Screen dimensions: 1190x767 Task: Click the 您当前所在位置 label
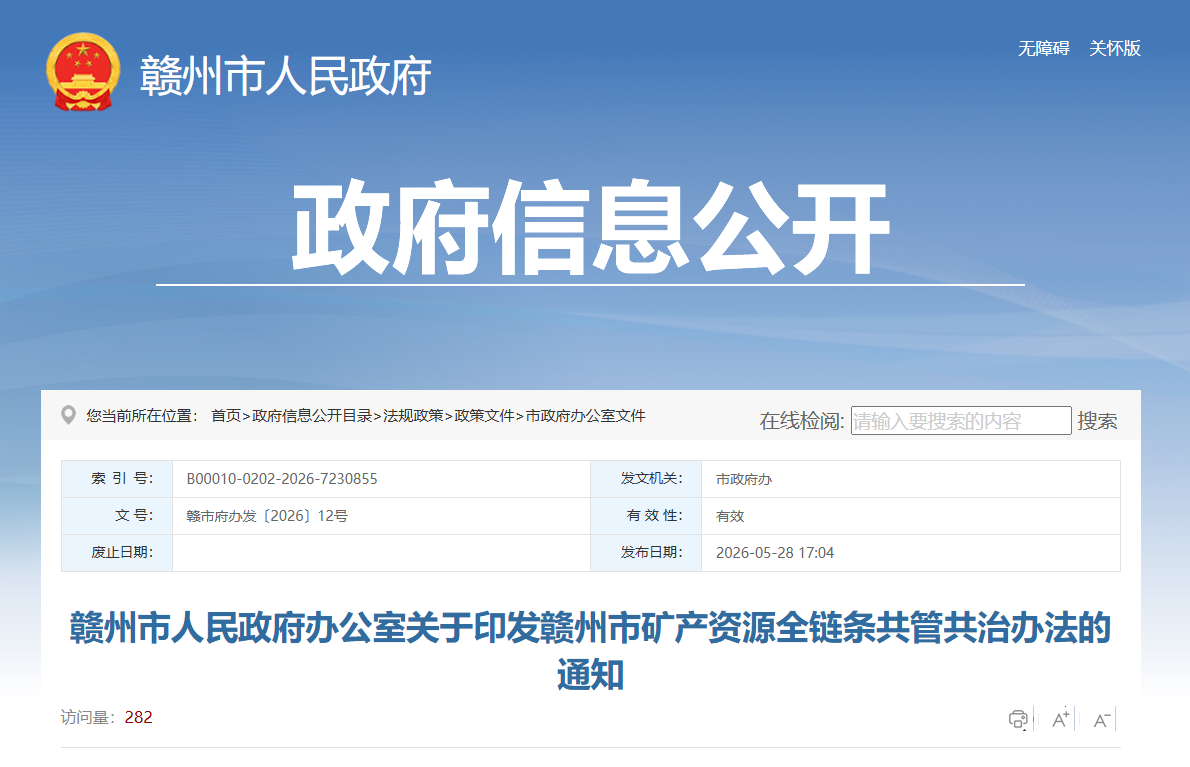142,416
